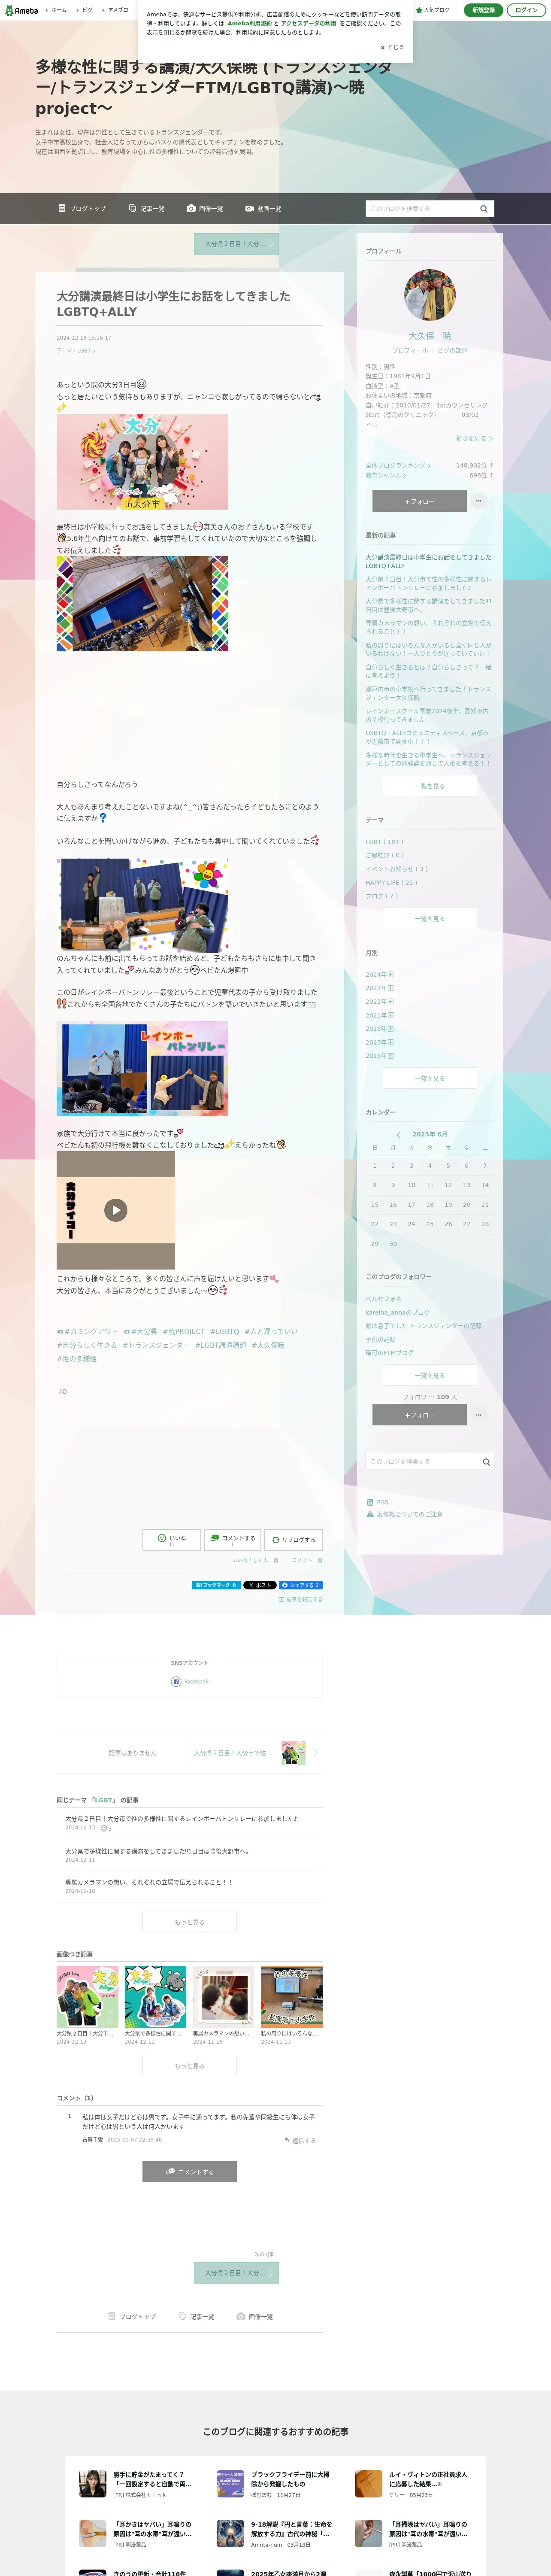Image resolution: width=551 pixels, height=2576 pixels.
Task: Click the ログイン button
Action: [x=526, y=10]
